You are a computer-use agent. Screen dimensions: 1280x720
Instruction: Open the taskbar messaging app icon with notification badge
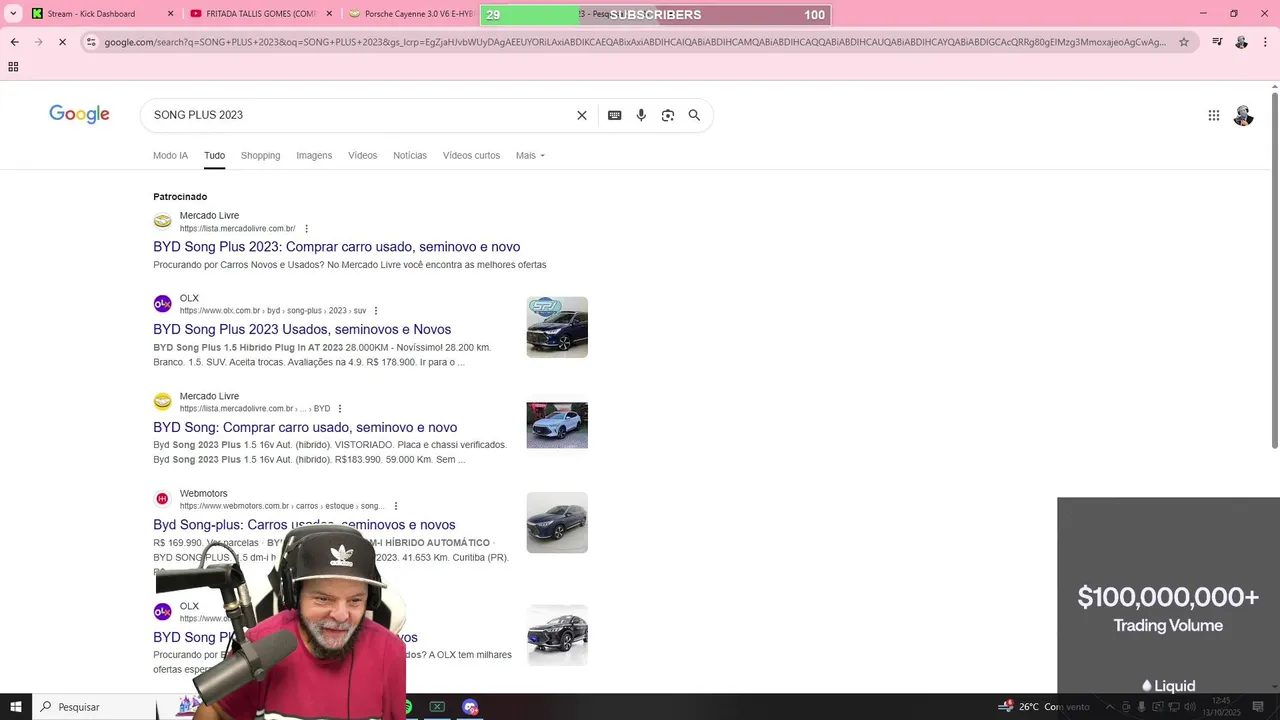tap(470, 707)
